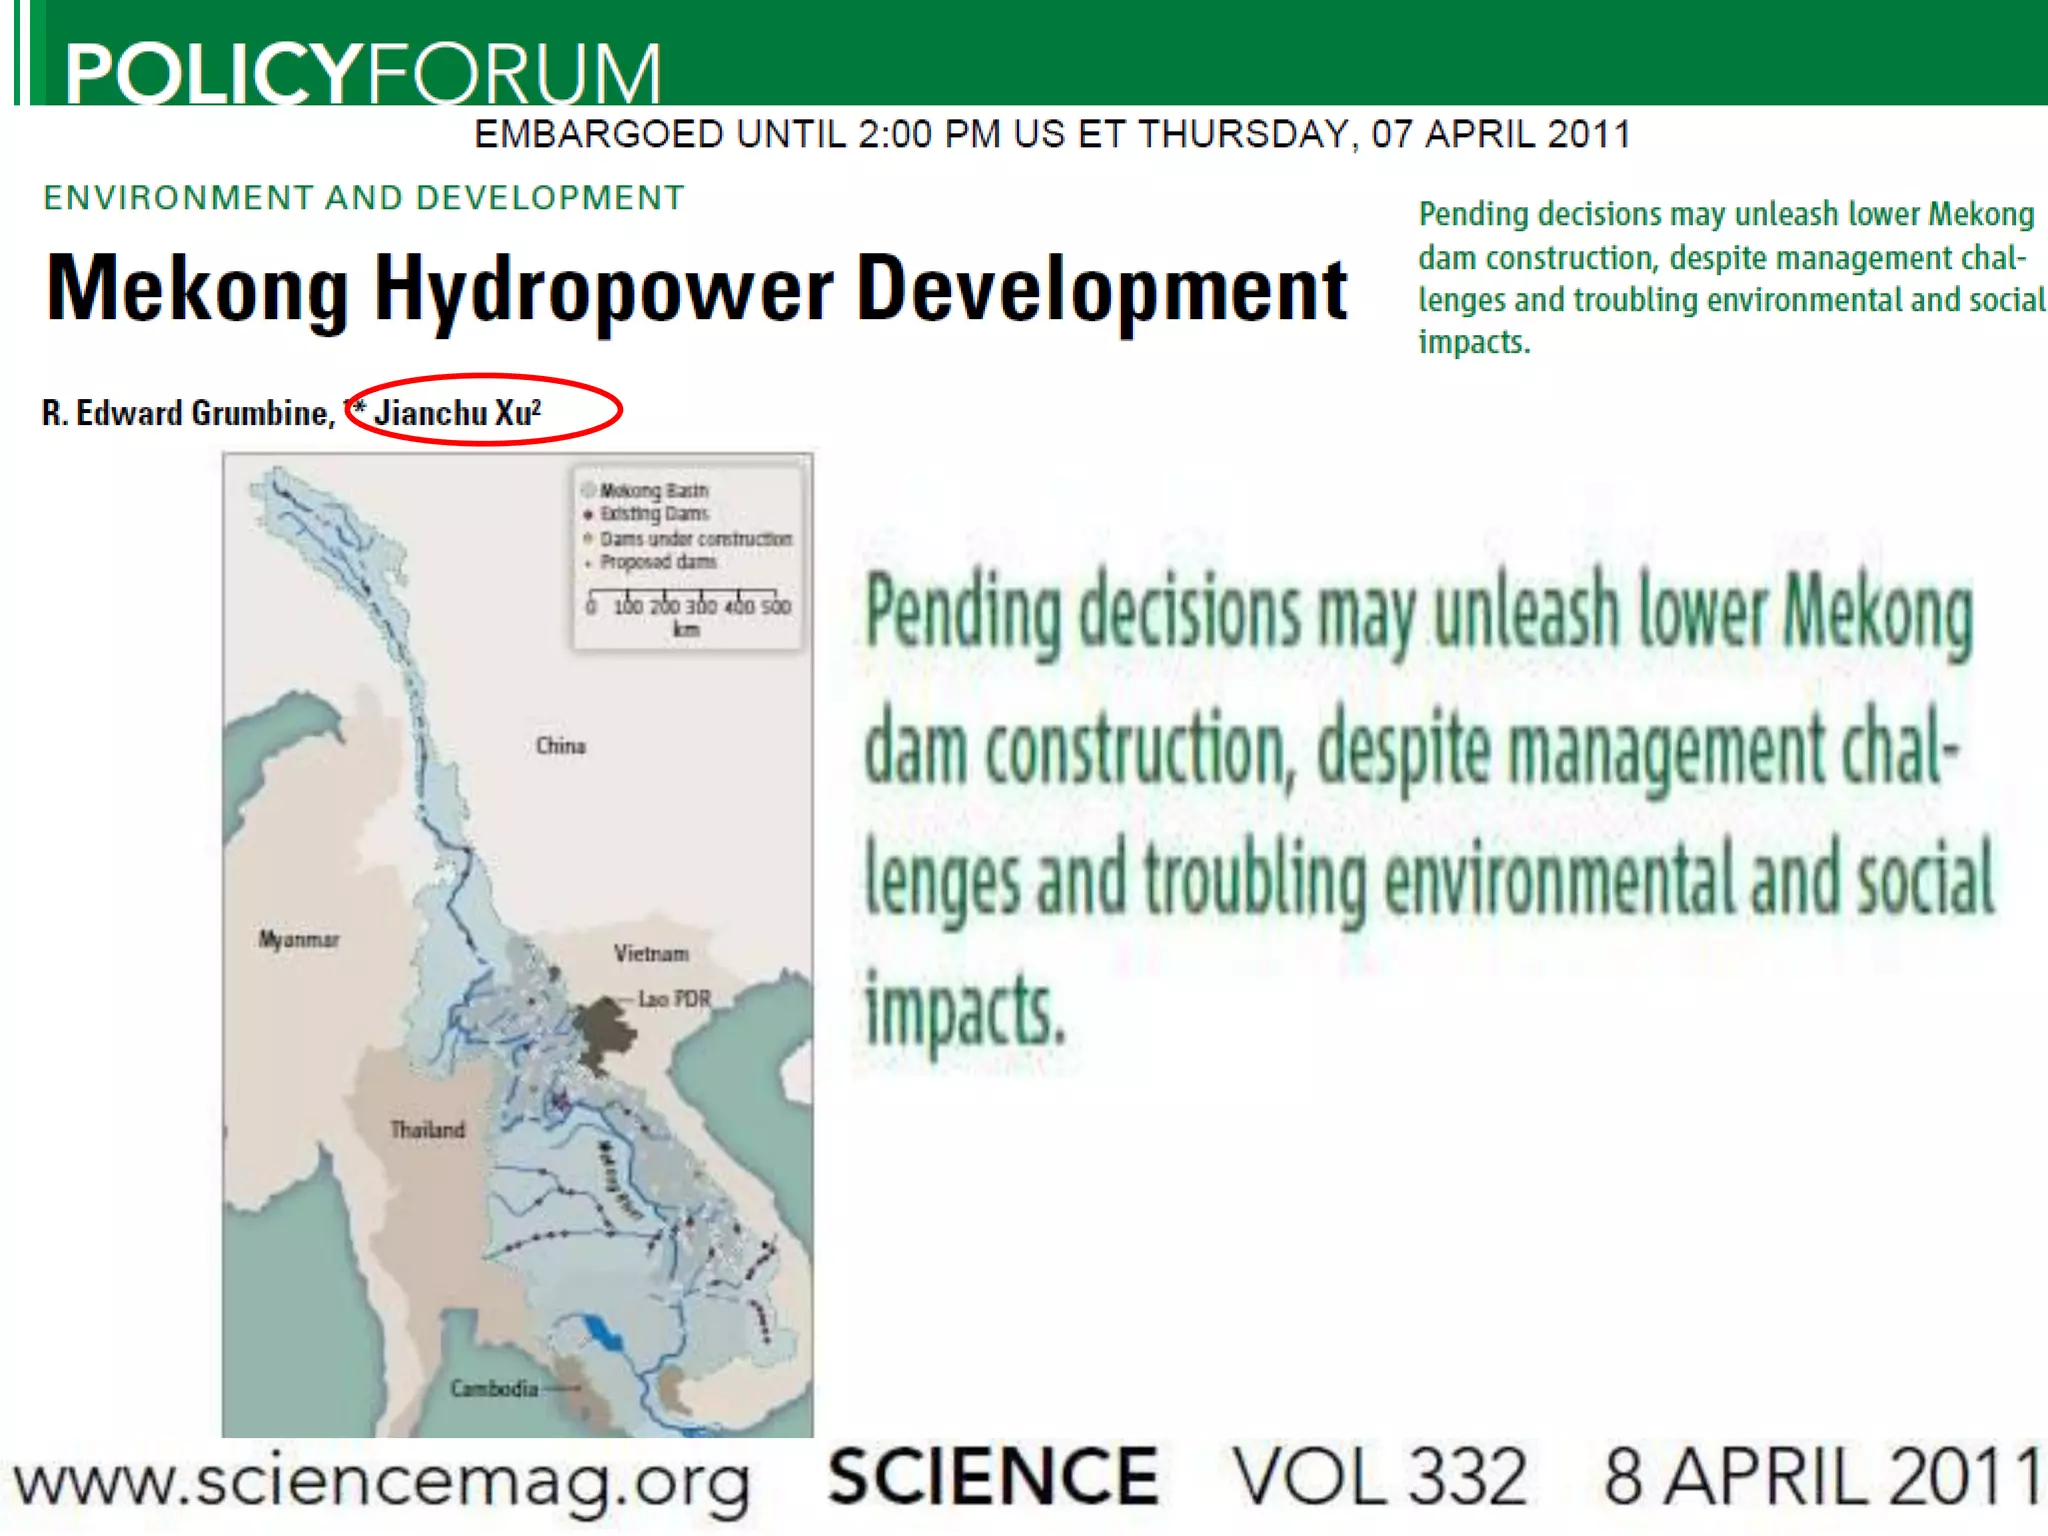Select the Environment and Development section label
This screenshot has width=2048, height=1536.
(364, 198)
